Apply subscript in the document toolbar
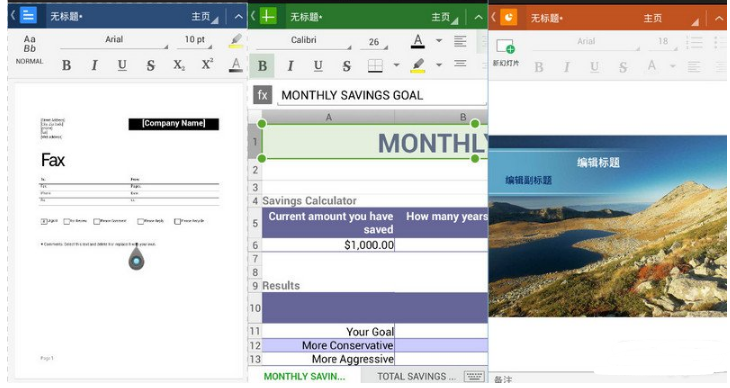Viewport: 730px width, 388px height. click(x=179, y=65)
